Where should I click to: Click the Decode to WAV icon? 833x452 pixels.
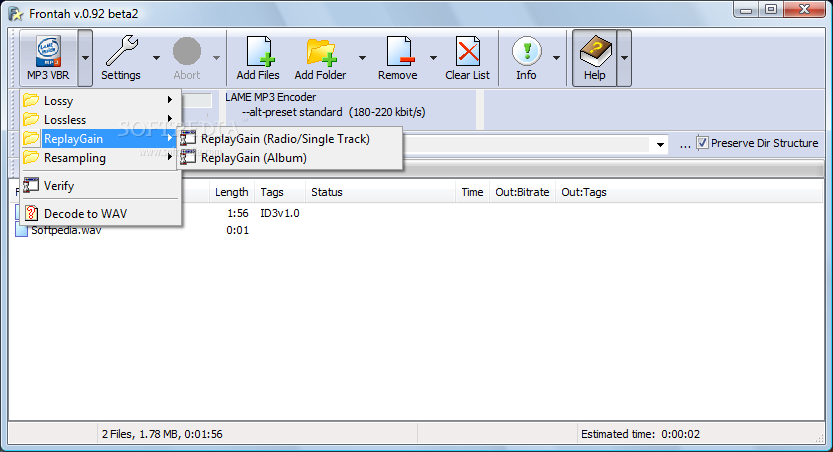31,213
